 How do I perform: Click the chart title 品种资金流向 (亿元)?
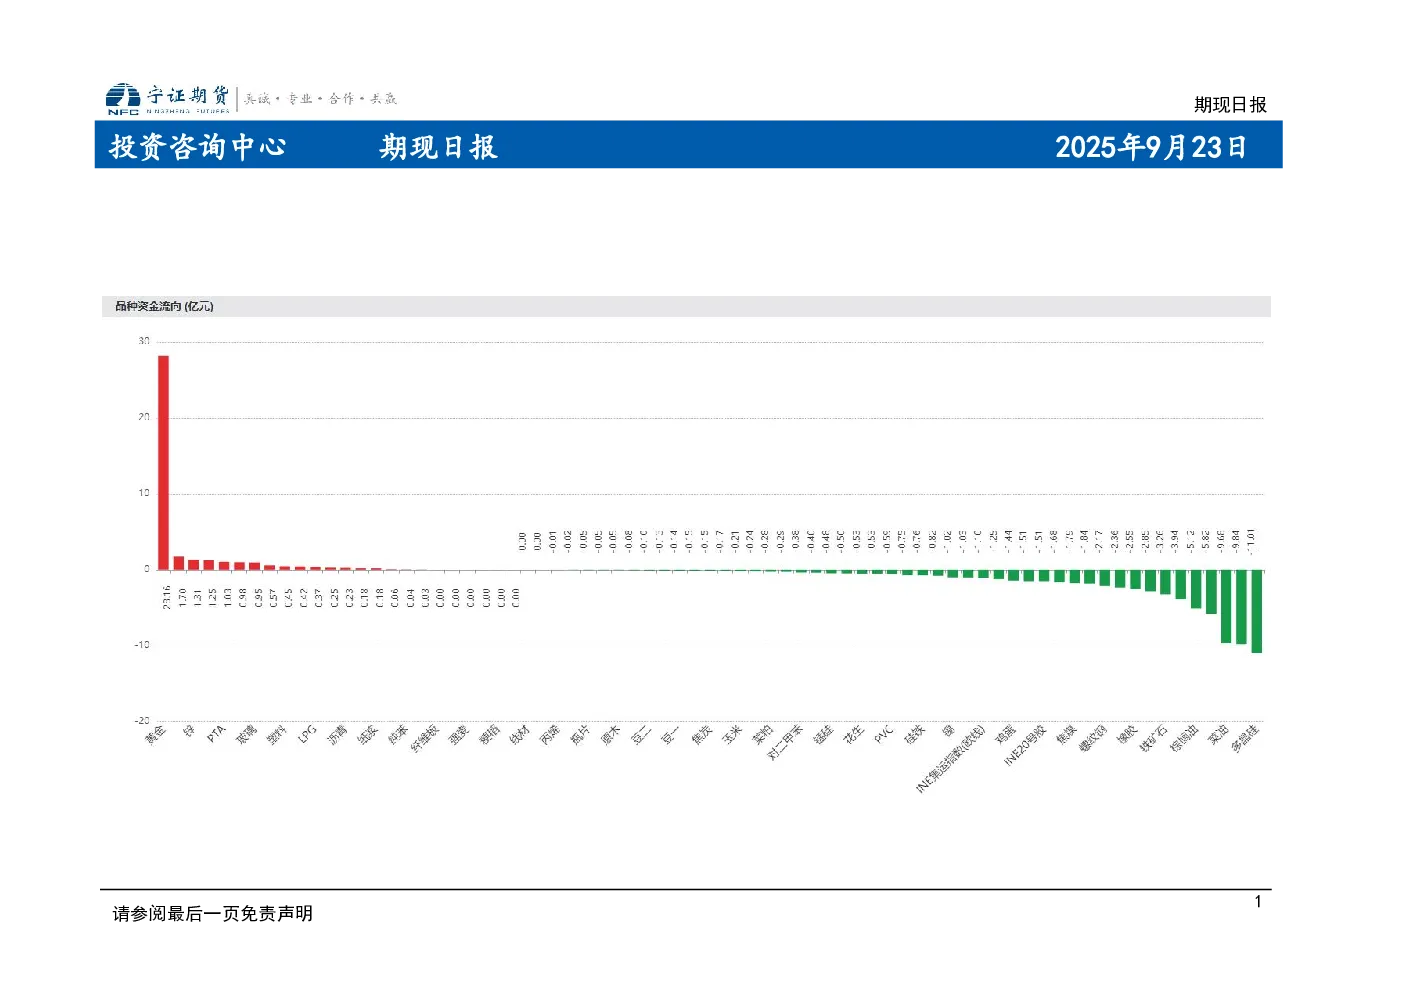[164, 306]
